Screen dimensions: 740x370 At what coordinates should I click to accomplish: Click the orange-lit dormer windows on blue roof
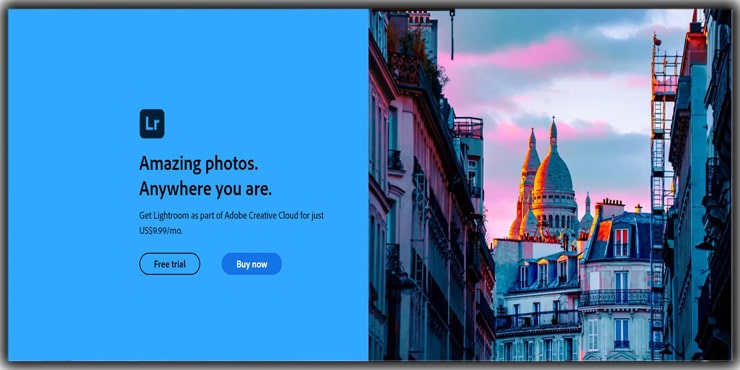coord(543,273)
